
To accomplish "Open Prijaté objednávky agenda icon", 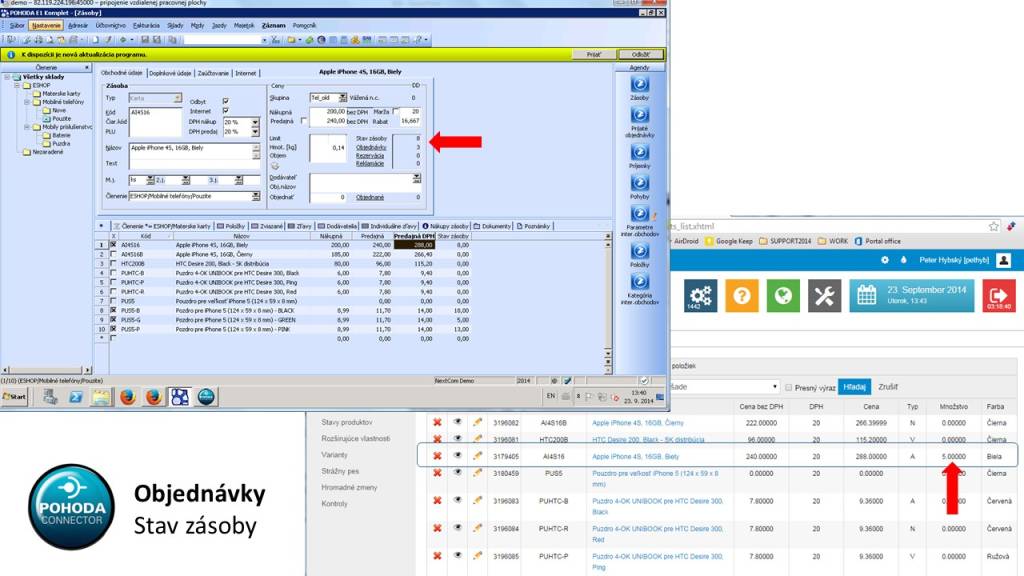I will click(x=639, y=115).
